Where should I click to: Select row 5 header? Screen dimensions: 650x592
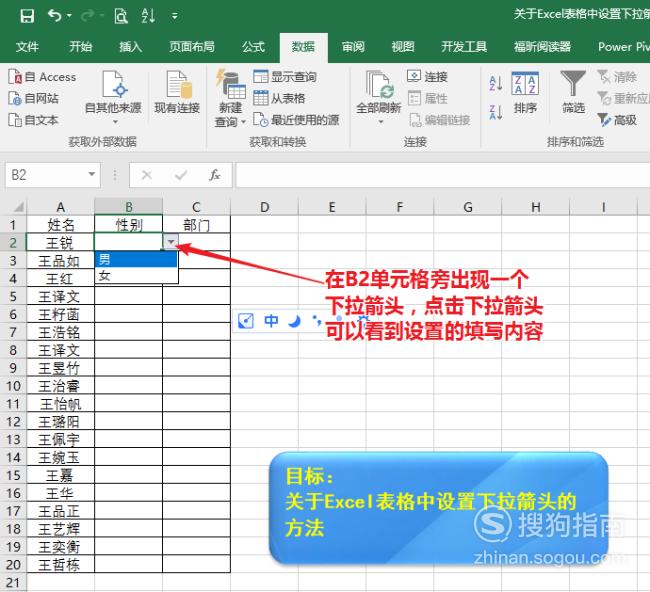pyautogui.click(x=13, y=296)
